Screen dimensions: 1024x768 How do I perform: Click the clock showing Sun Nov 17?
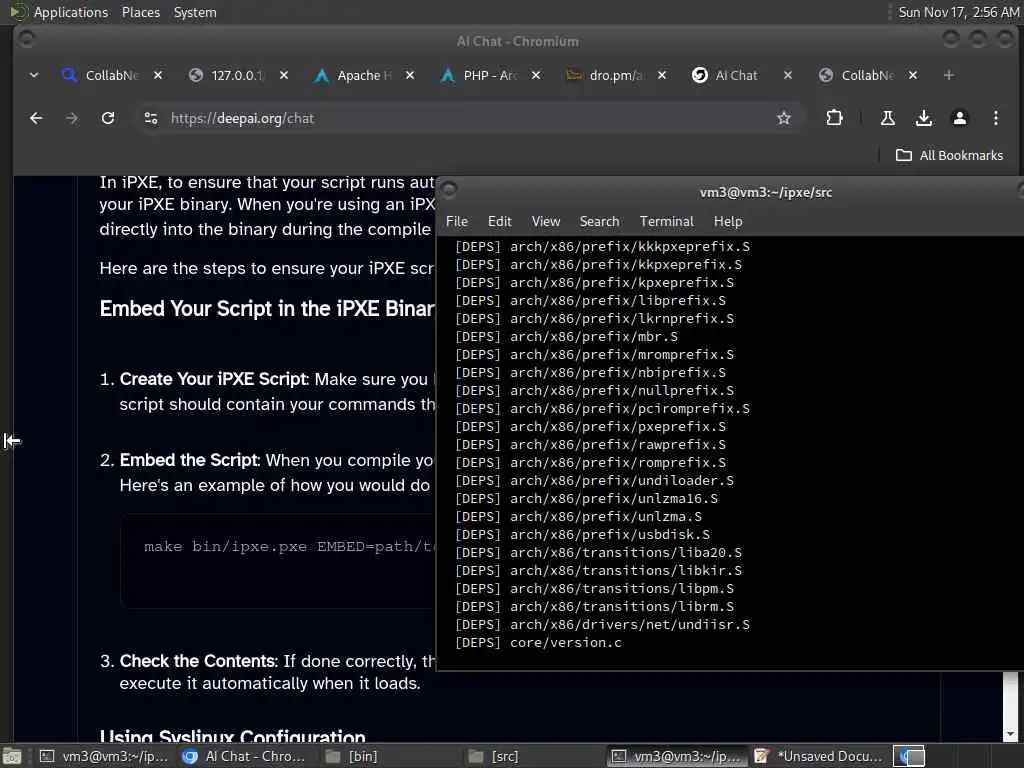click(959, 12)
